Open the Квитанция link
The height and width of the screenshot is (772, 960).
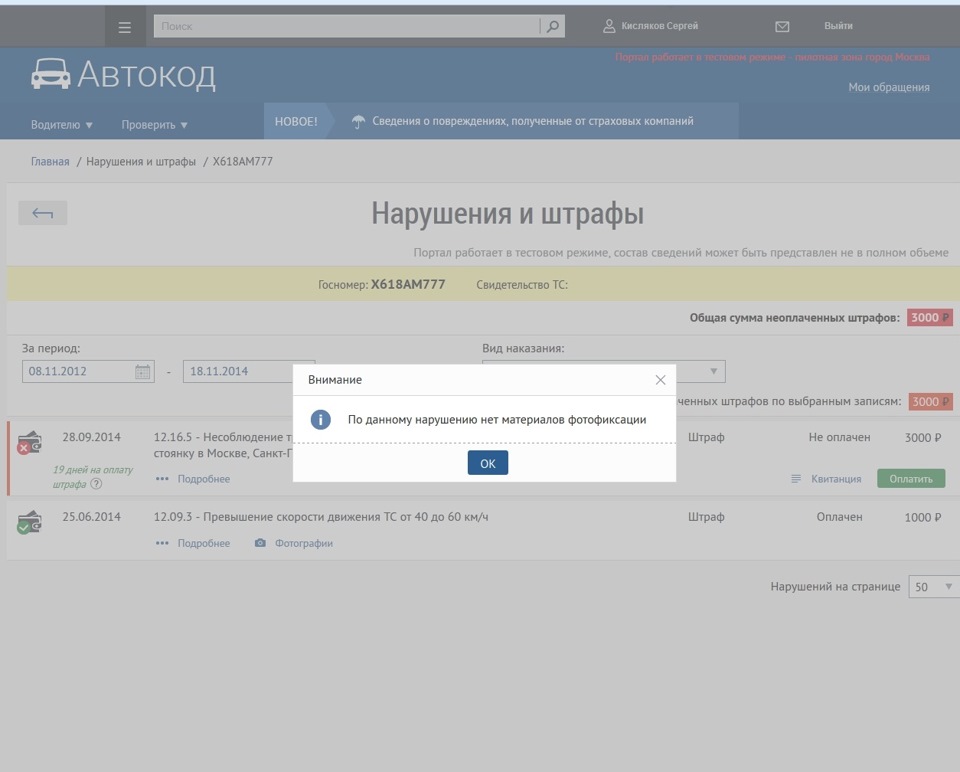point(835,479)
